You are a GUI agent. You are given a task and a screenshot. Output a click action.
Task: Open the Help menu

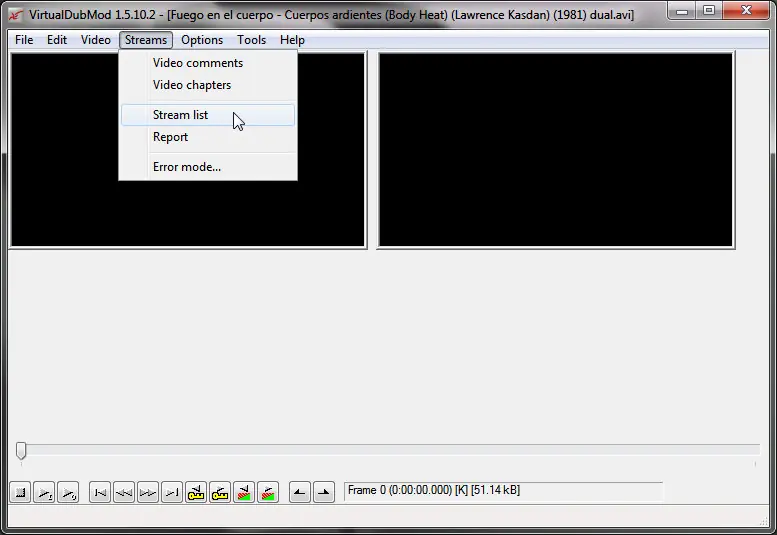292,40
